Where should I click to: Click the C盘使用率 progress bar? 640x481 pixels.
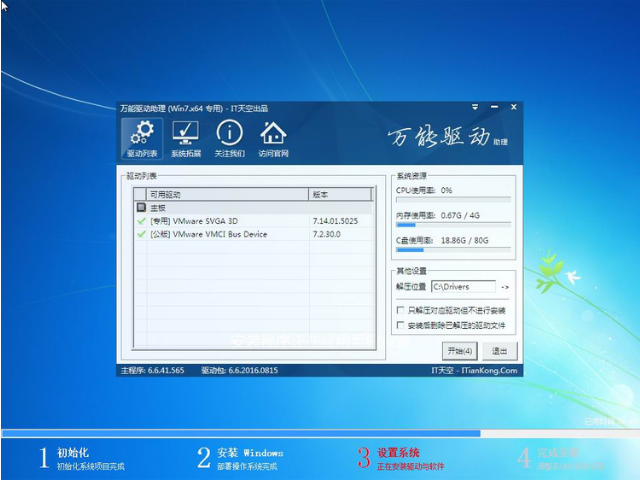(x=453, y=250)
